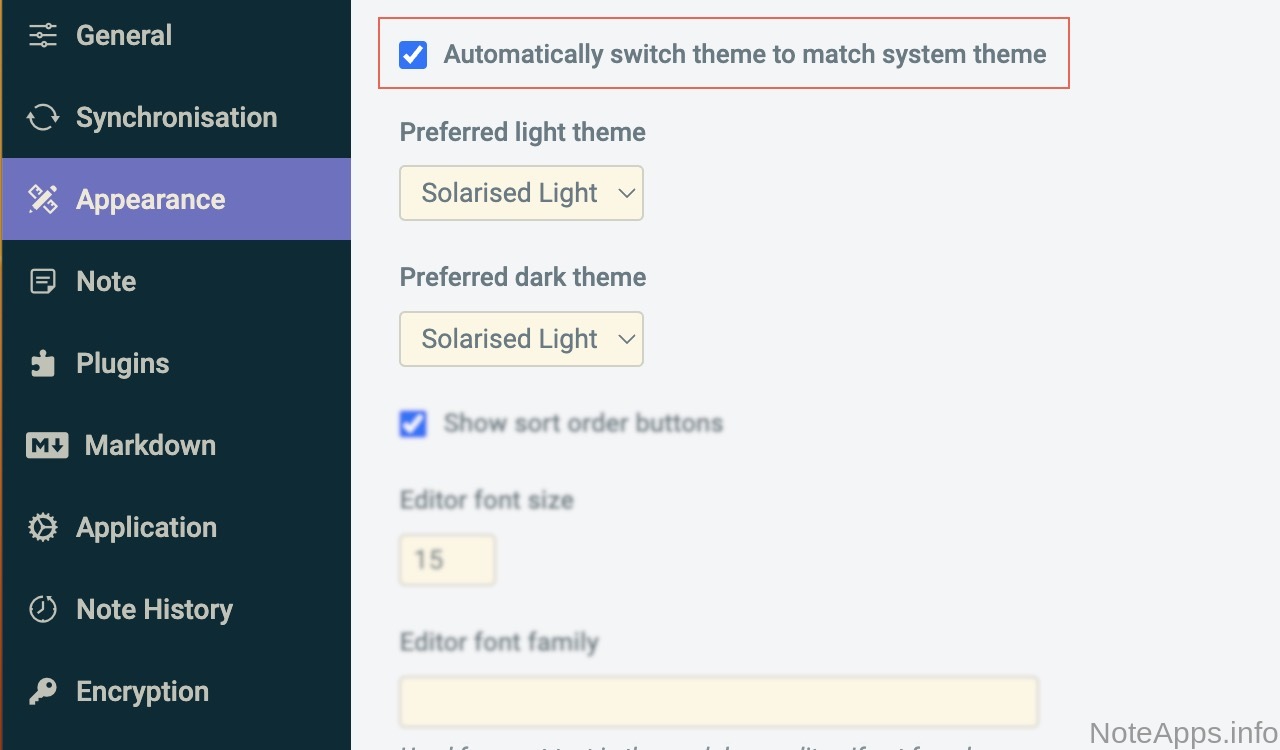Click the Editor font size field
The width and height of the screenshot is (1280, 750).
point(447,560)
